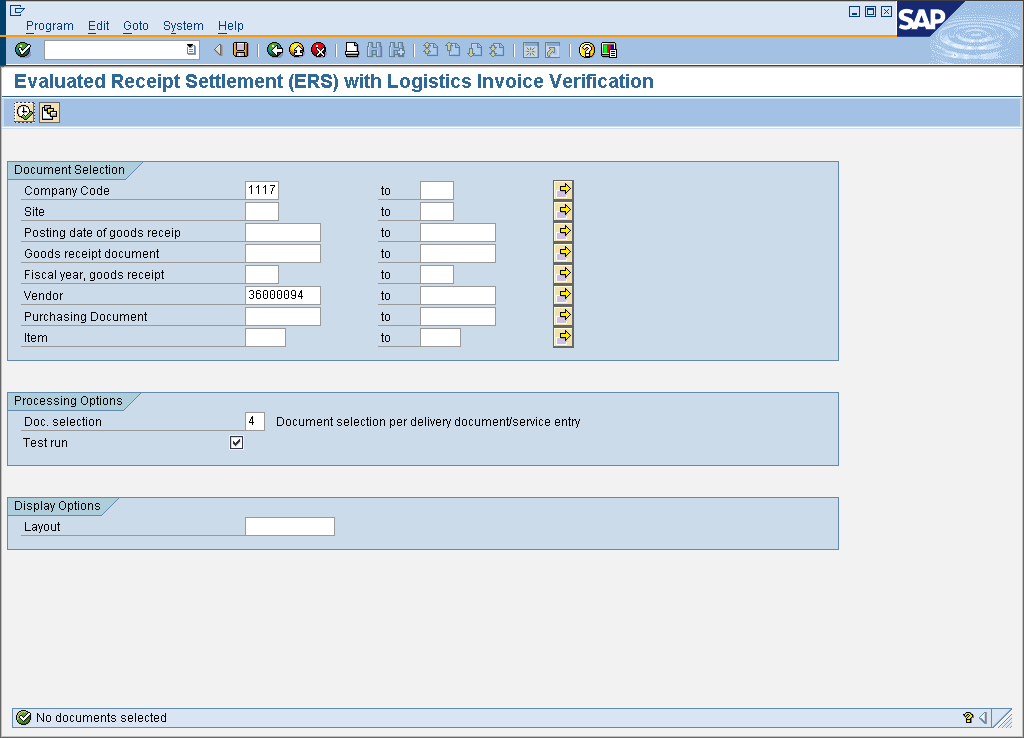Image resolution: width=1024 pixels, height=738 pixels.
Task: Click the command input field
Action: 115,50
